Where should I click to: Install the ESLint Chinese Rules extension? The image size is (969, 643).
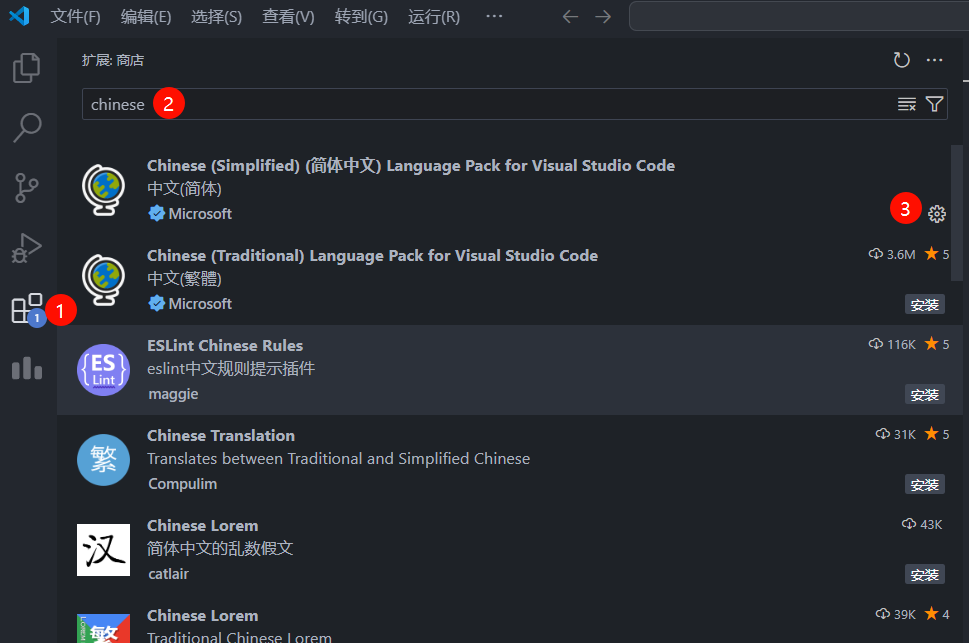(924, 394)
